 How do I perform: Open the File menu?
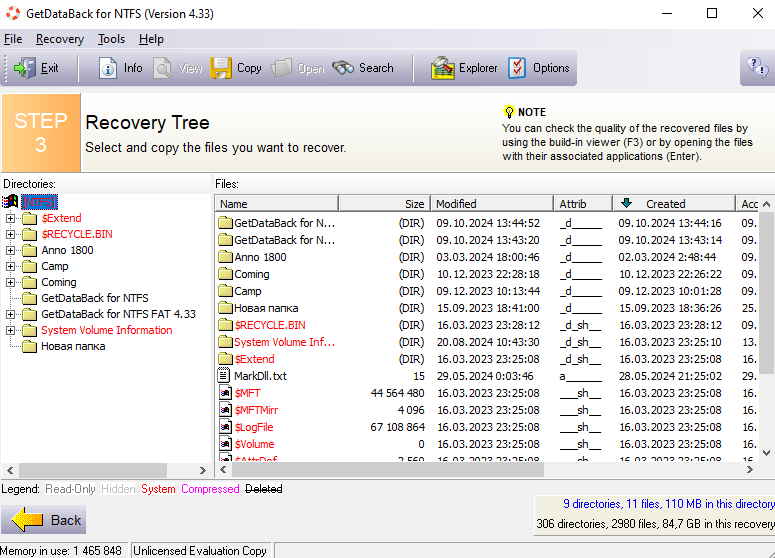(x=13, y=39)
